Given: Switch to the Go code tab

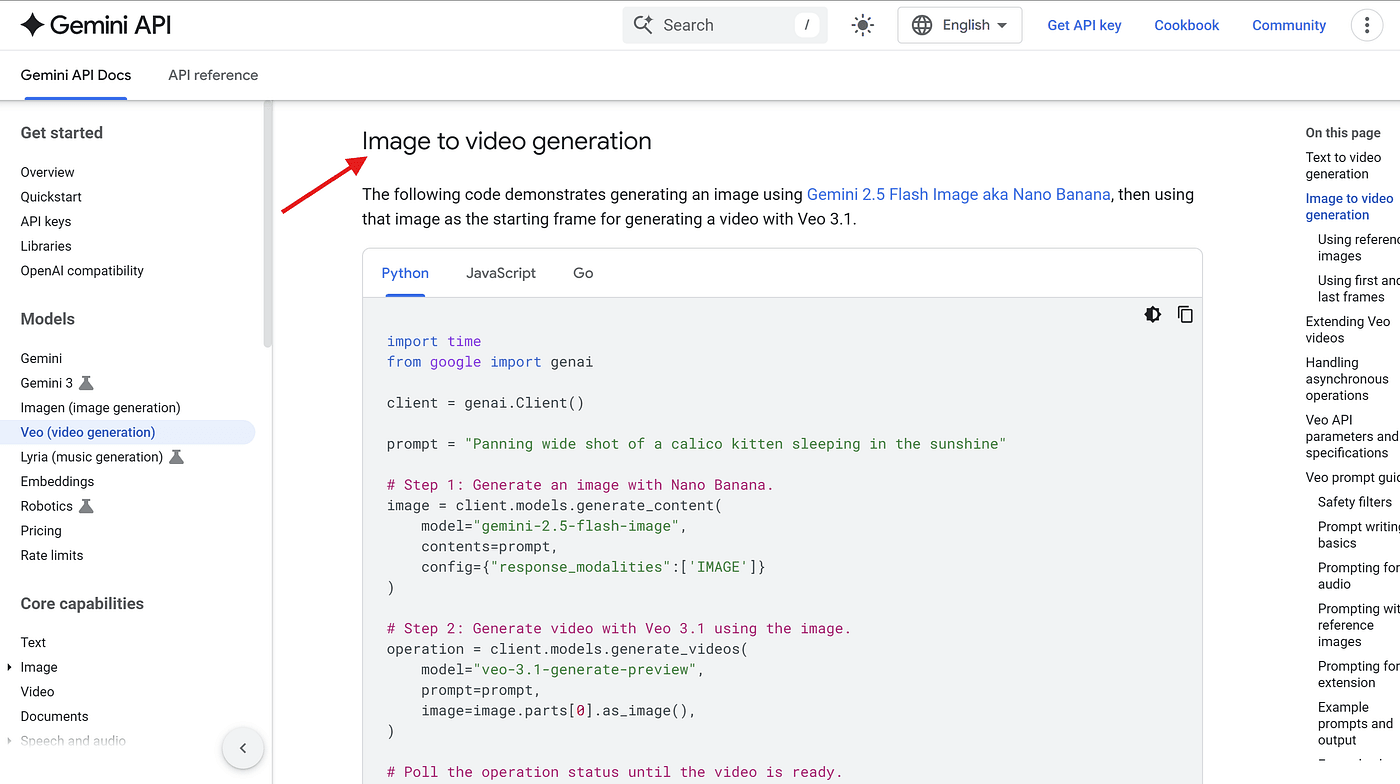Looking at the screenshot, I should click(583, 273).
